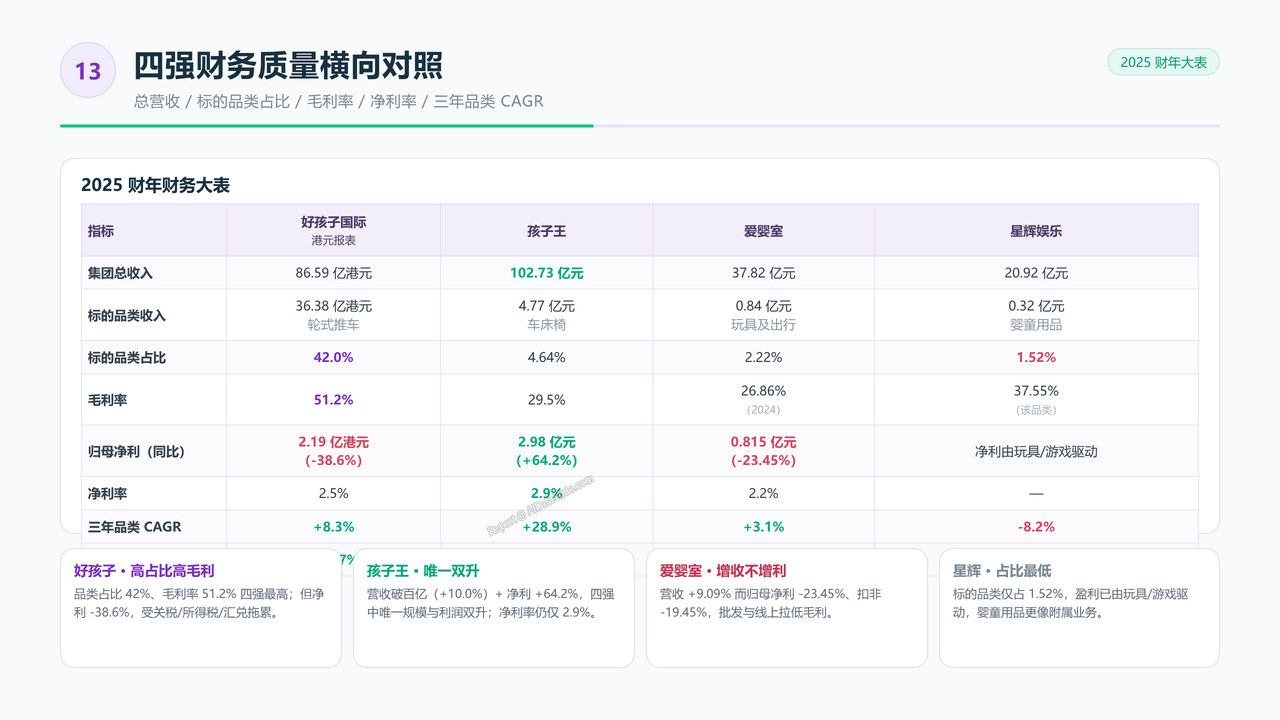
Task: Click the slide number badge 13
Action: tap(88, 70)
